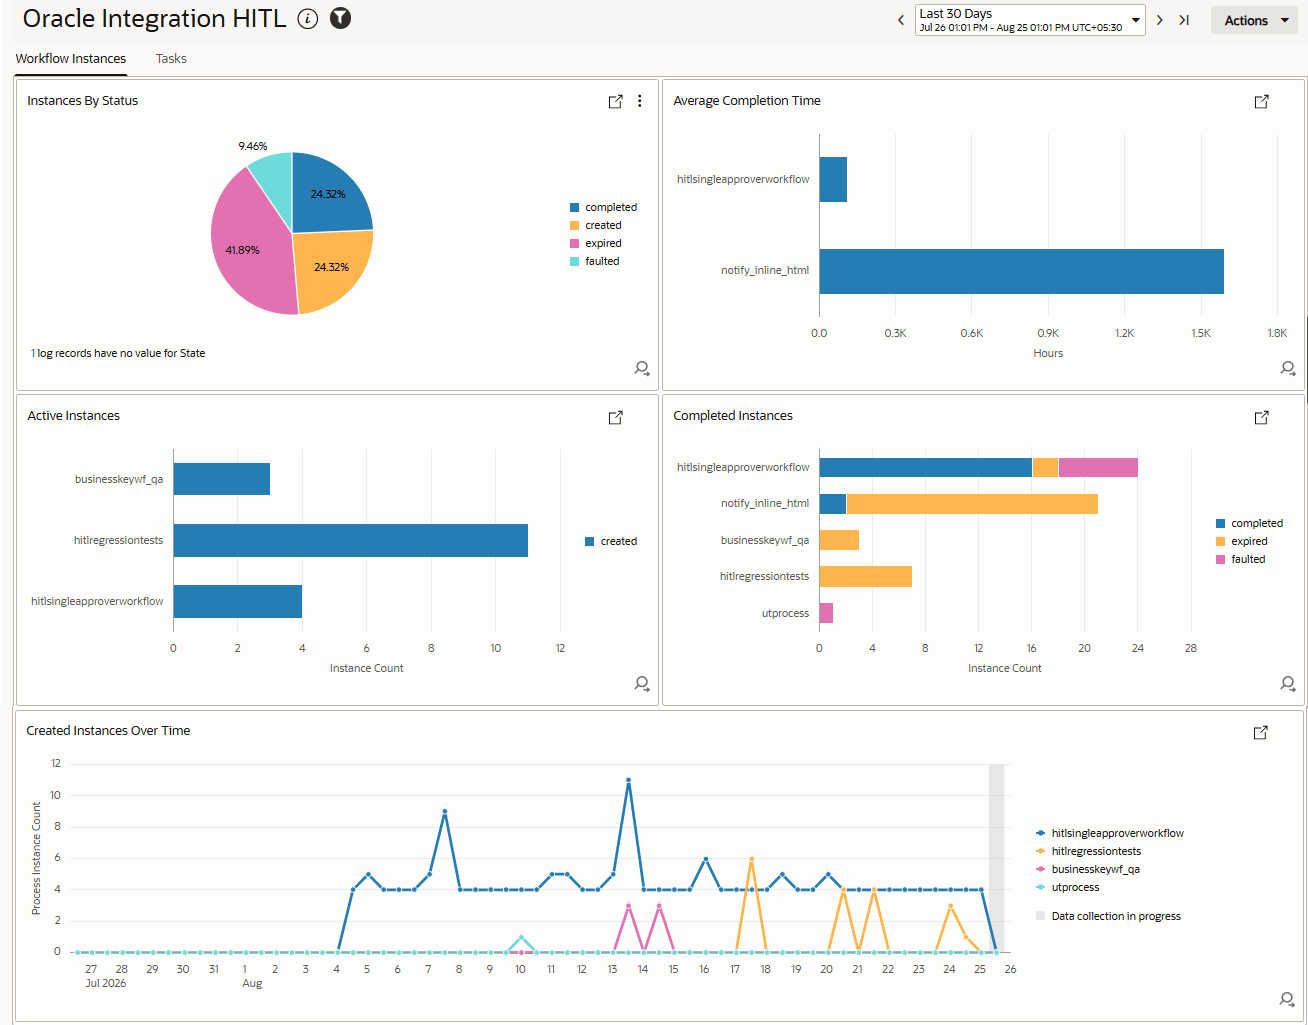The height and width of the screenshot is (1025, 1308).
Task: Select the 24.32% completed pie slice
Action: 330,193
